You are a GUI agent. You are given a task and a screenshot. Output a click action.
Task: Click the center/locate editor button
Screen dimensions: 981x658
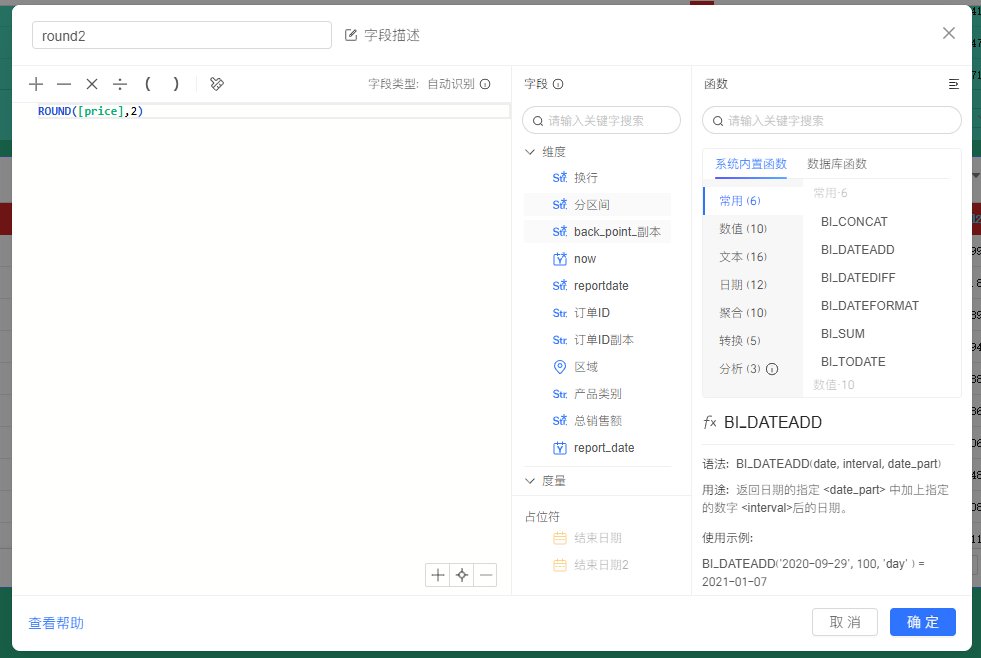tap(462, 575)
